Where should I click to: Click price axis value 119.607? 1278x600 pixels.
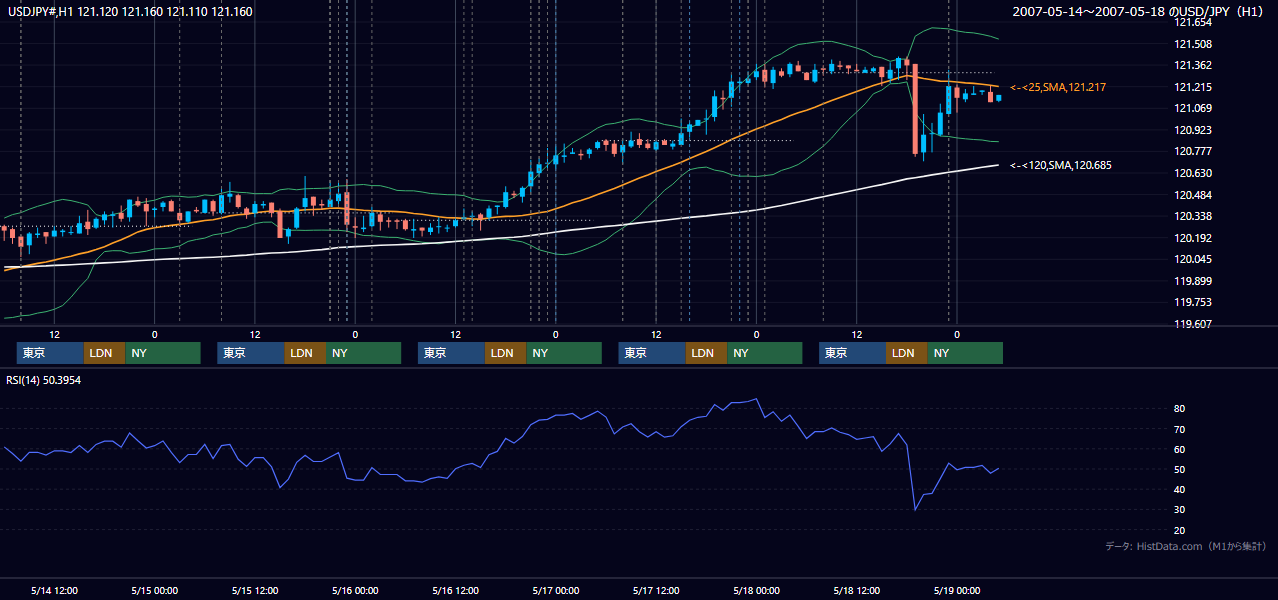click(x=1193, y=324)
